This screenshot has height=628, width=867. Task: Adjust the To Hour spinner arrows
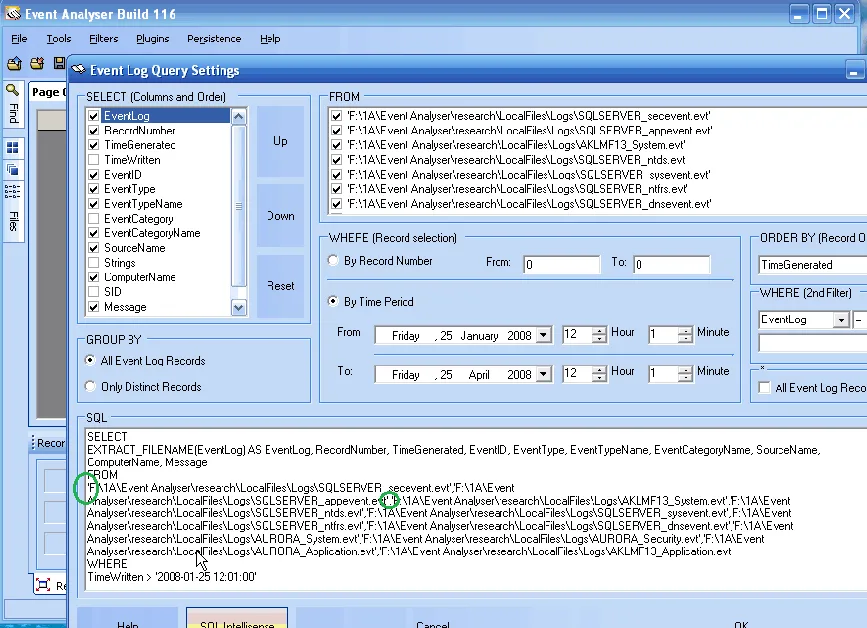tap(599, 374)
